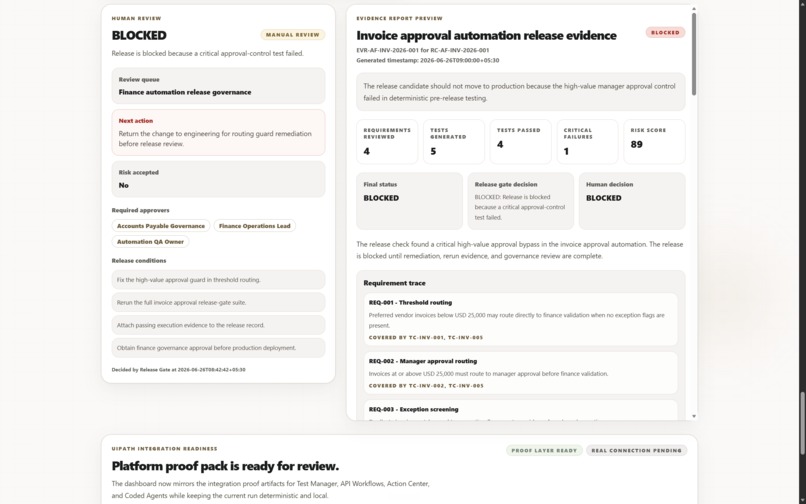This screenshot has height=504, width=806.
Task: Click the page scrollbar thumb at right edge
Action: pyautogui.click(x=802, y=423)
